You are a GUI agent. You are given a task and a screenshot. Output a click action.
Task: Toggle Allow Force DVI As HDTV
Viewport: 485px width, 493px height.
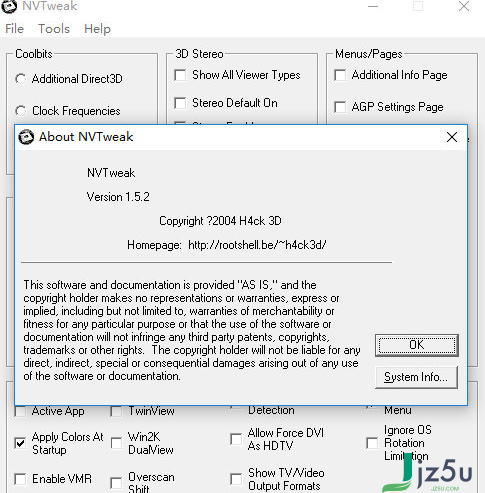236,439
